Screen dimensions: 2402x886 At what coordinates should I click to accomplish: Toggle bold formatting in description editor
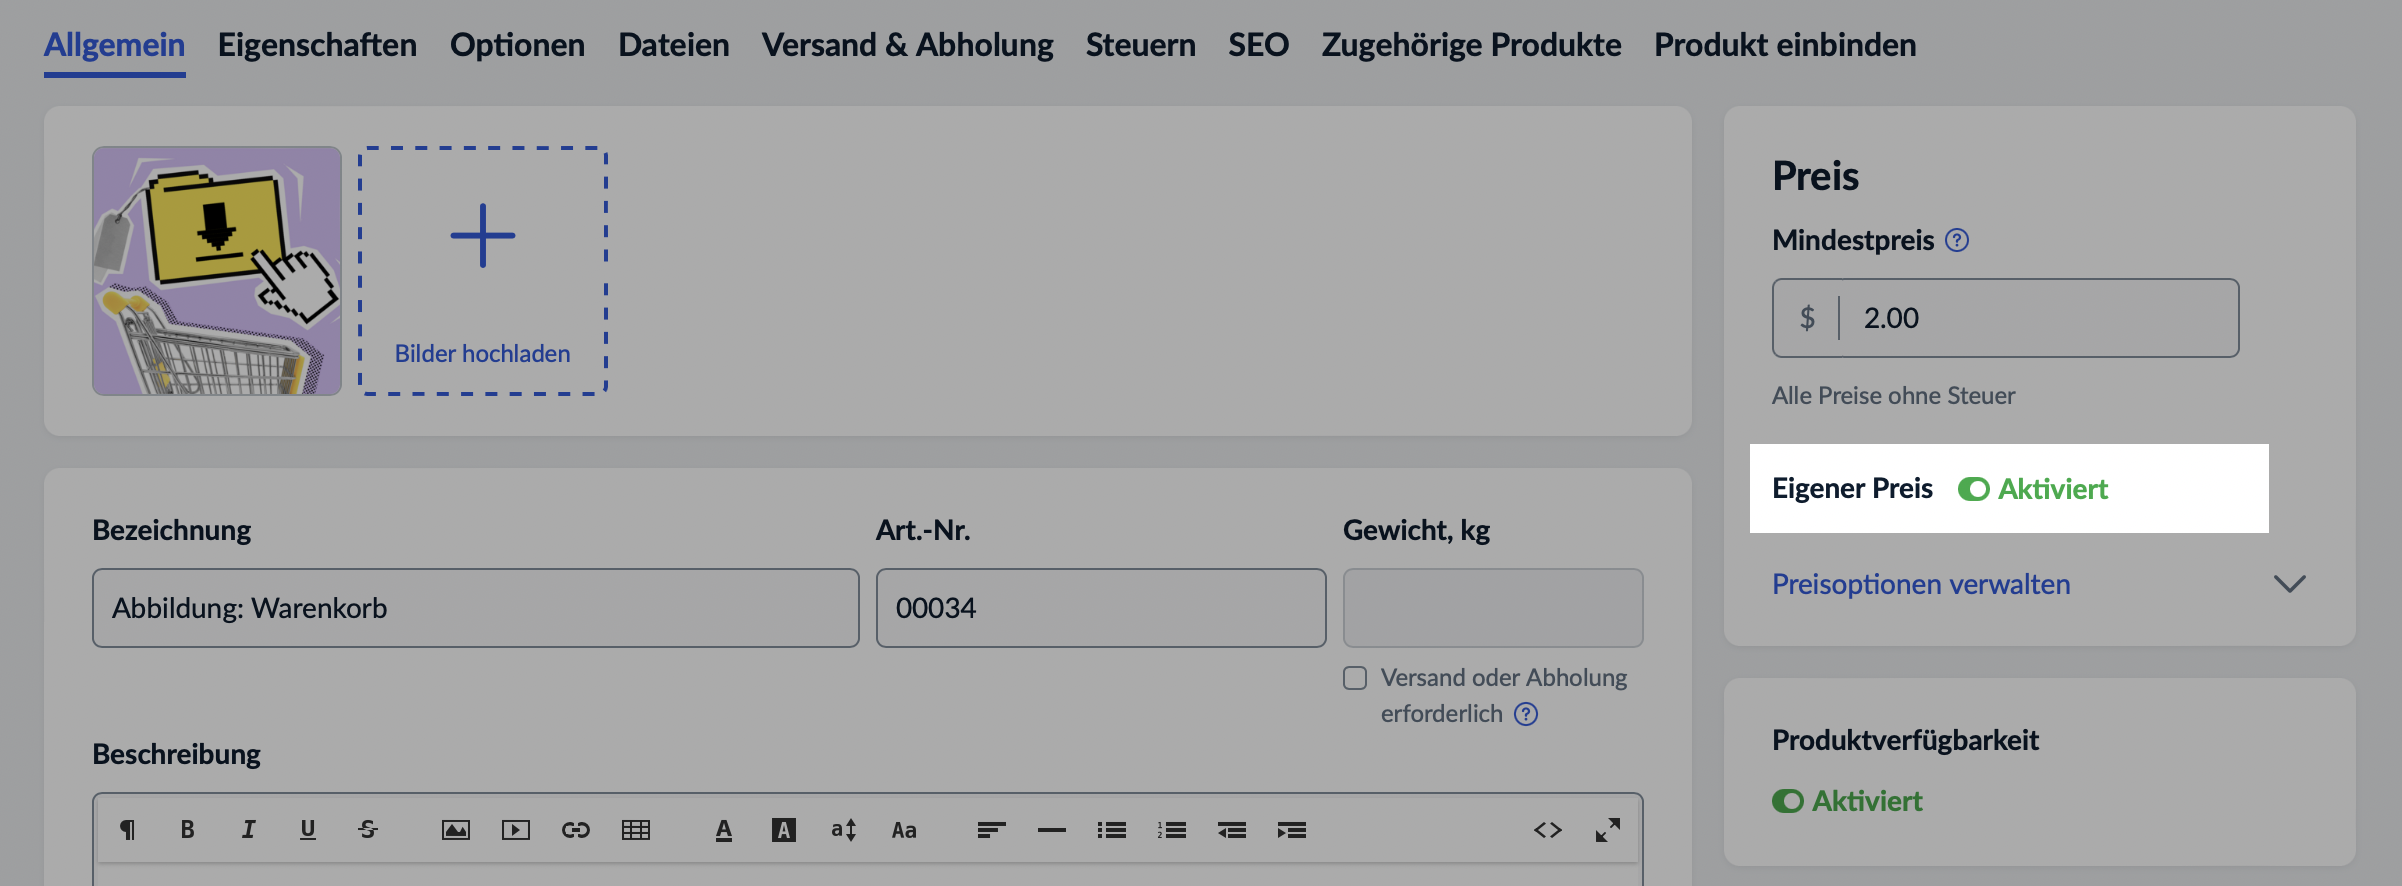(x=187, y=829)
